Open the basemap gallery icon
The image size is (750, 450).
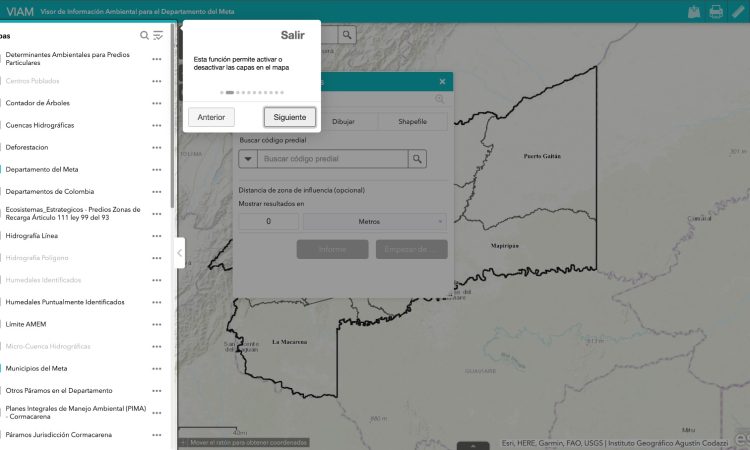(694, 12)
